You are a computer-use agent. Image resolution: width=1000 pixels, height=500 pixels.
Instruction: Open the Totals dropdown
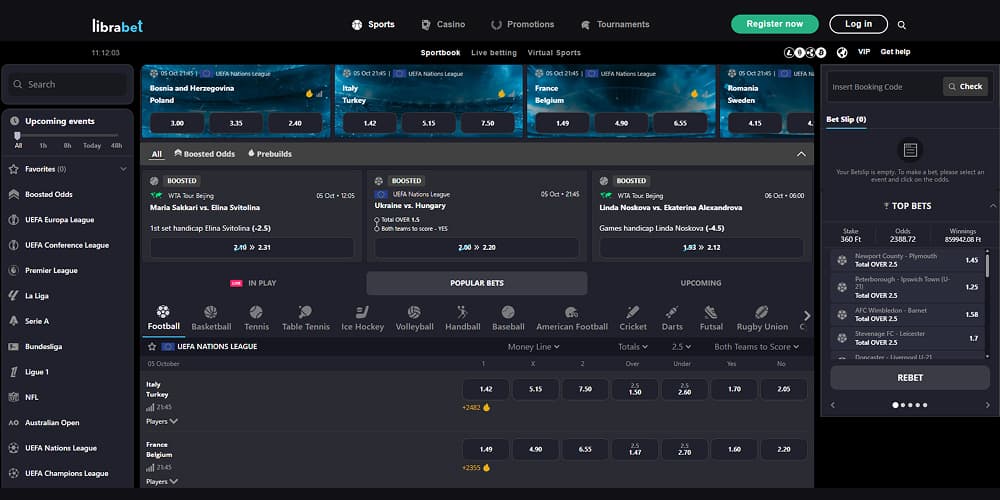tap(633, 347)
